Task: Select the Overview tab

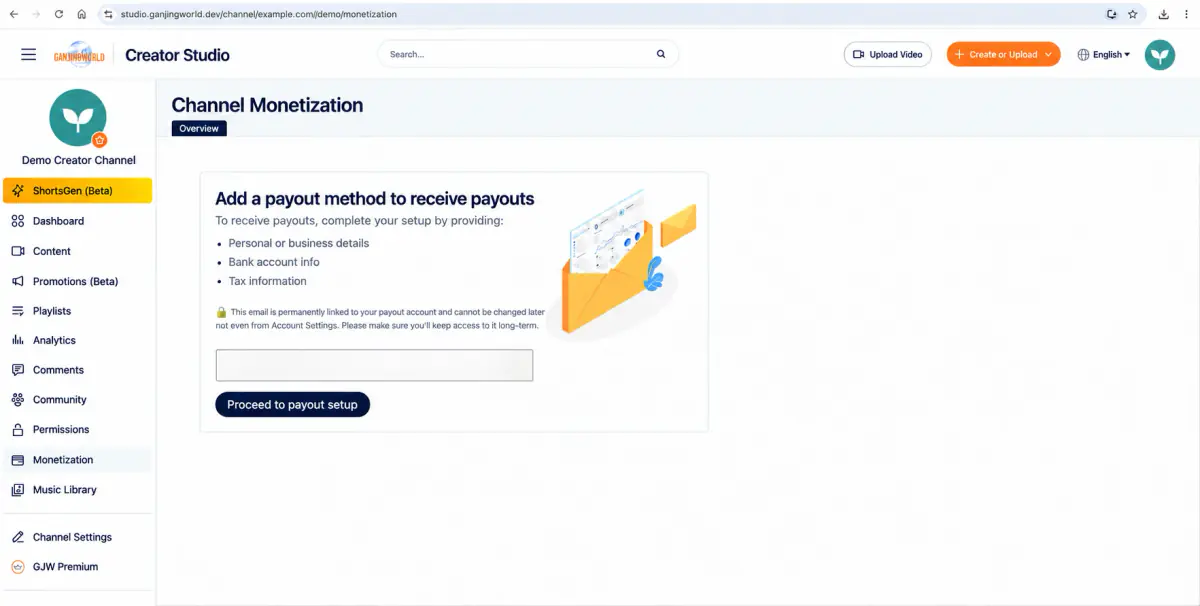Action: coord(199,128)
